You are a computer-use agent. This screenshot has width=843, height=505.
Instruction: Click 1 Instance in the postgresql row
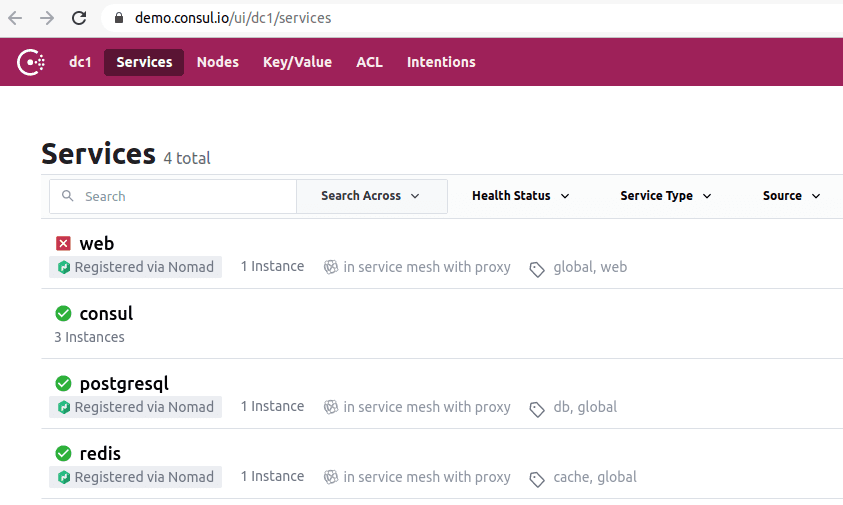pos(272,406)
